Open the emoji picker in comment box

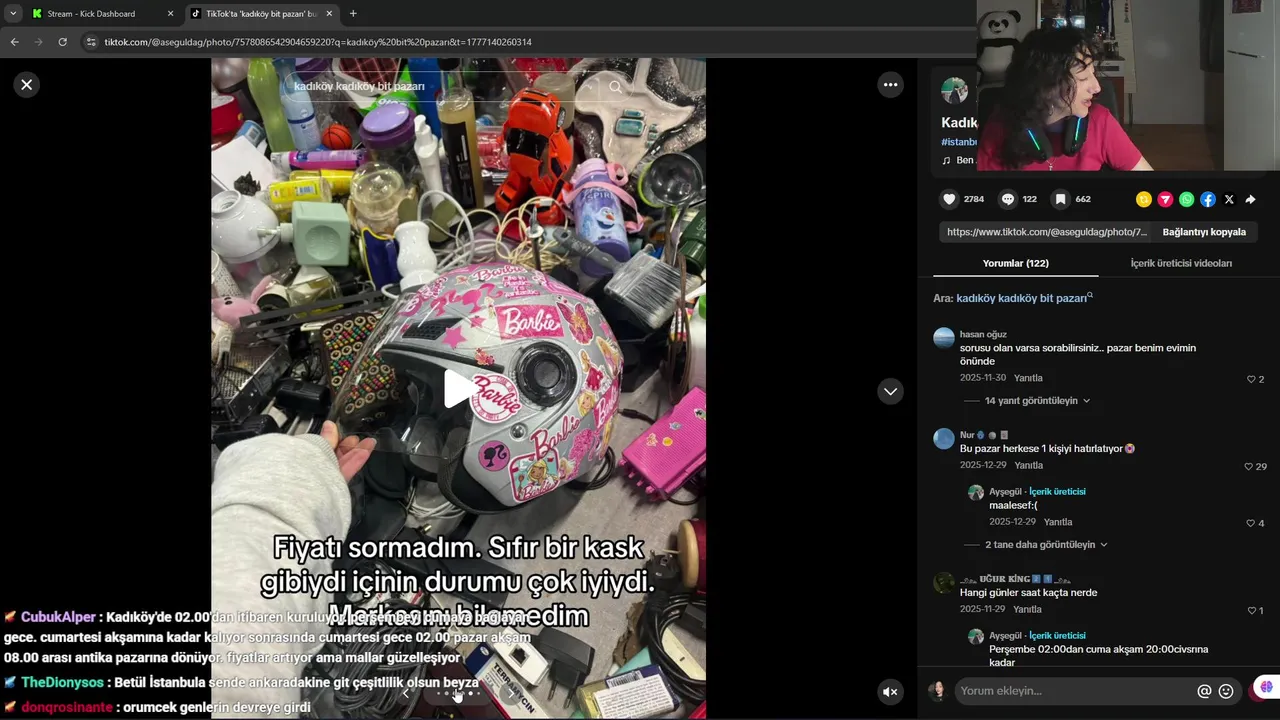click(x=1226, y=691)
